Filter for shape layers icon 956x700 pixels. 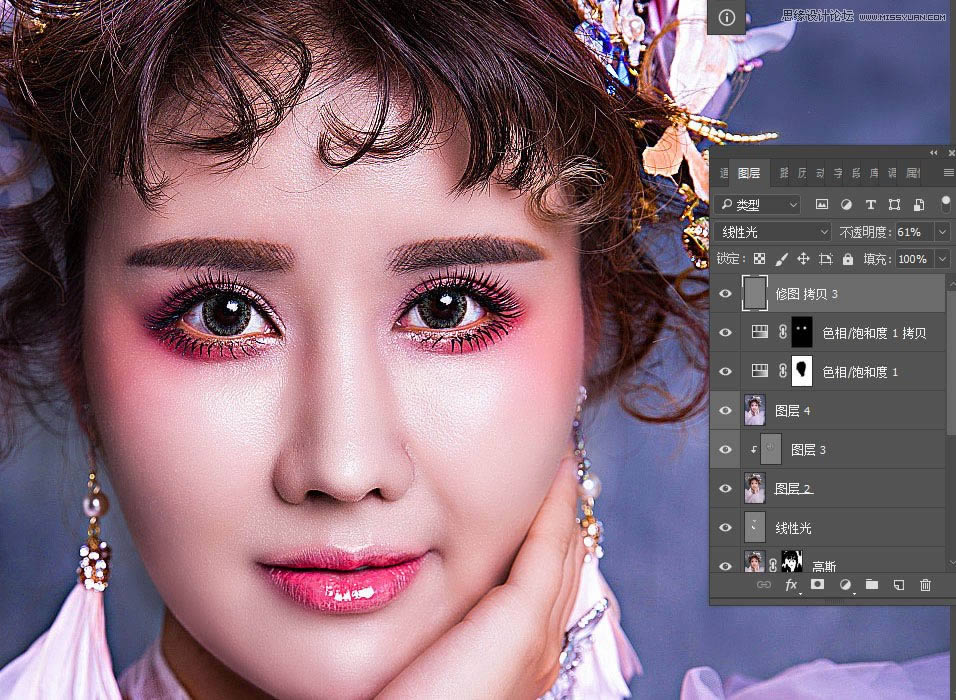(x=894, y=204)
